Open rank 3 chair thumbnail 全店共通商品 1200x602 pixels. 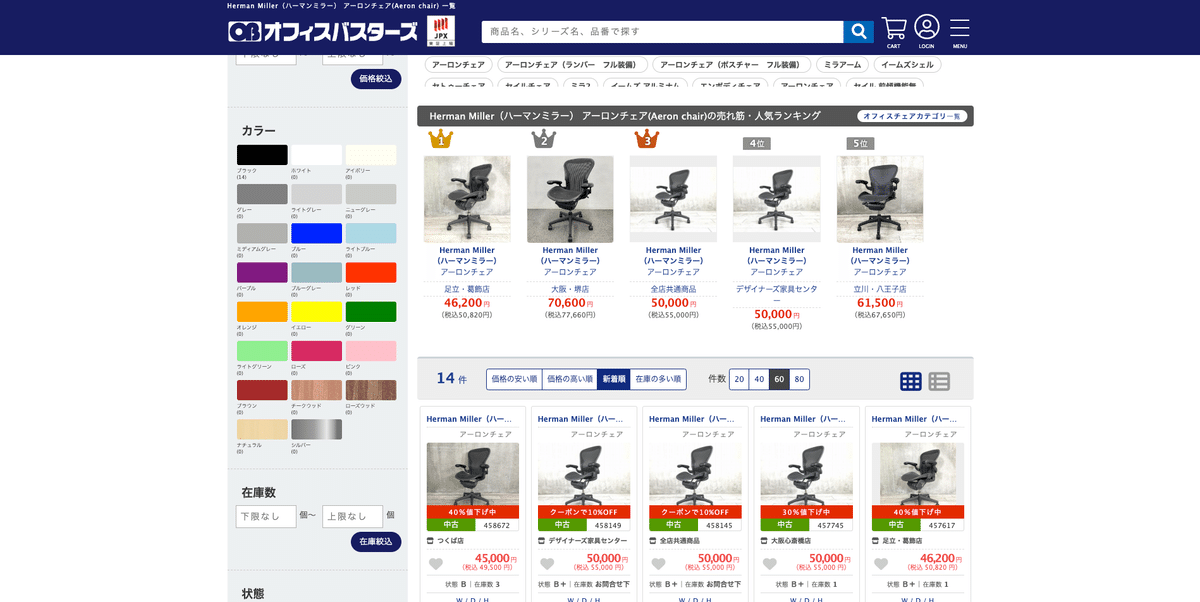(673, 199)
